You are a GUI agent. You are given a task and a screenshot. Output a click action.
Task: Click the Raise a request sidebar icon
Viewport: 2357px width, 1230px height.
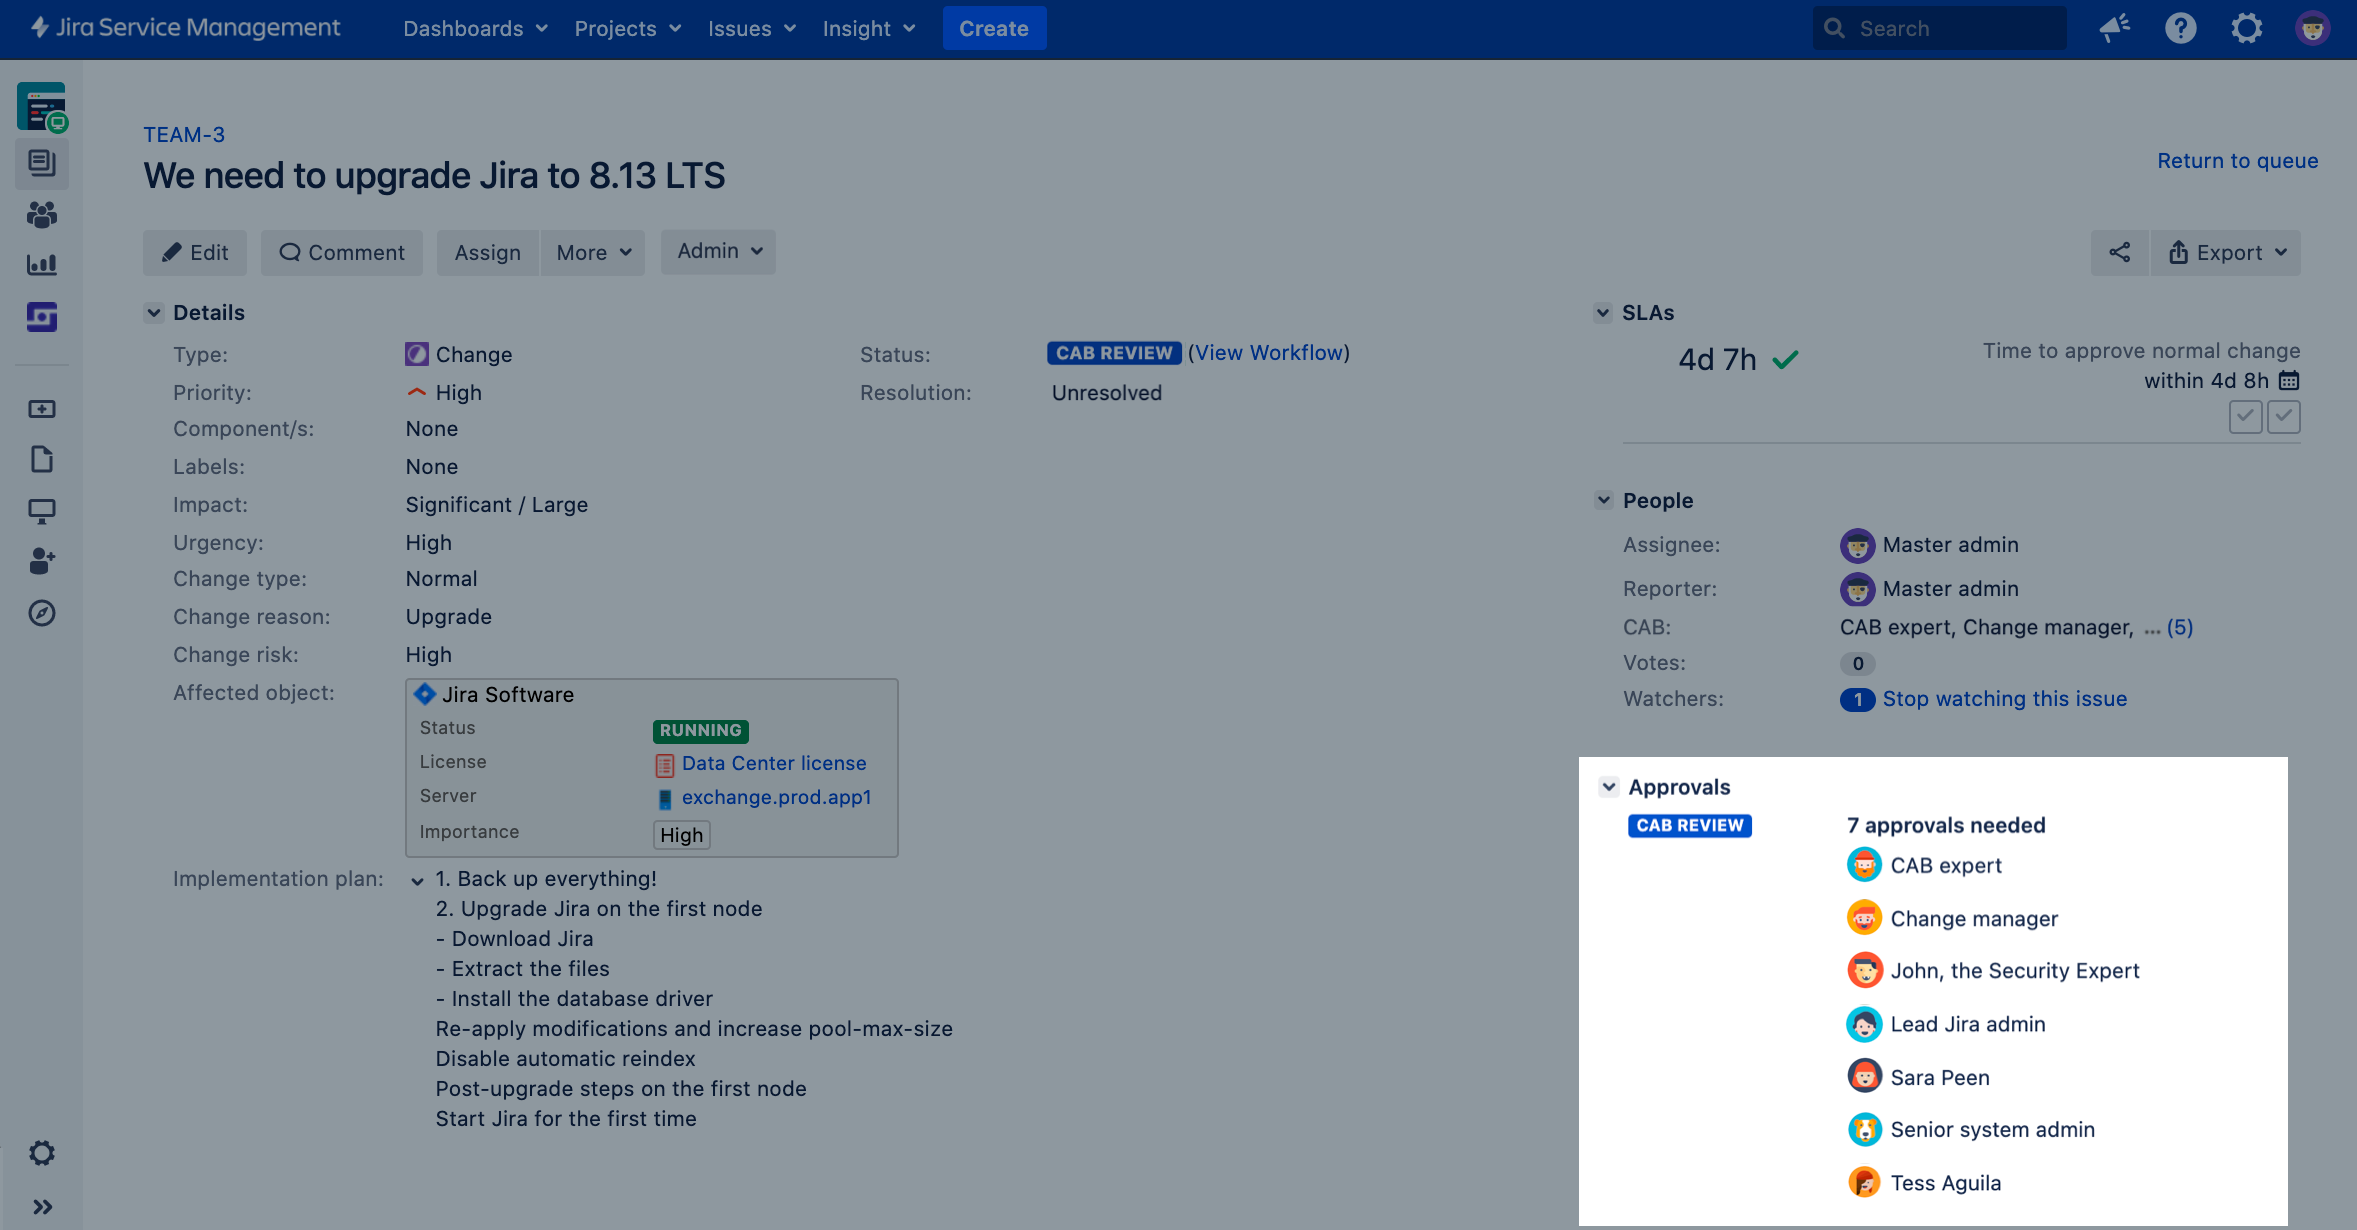coord(41,409)
